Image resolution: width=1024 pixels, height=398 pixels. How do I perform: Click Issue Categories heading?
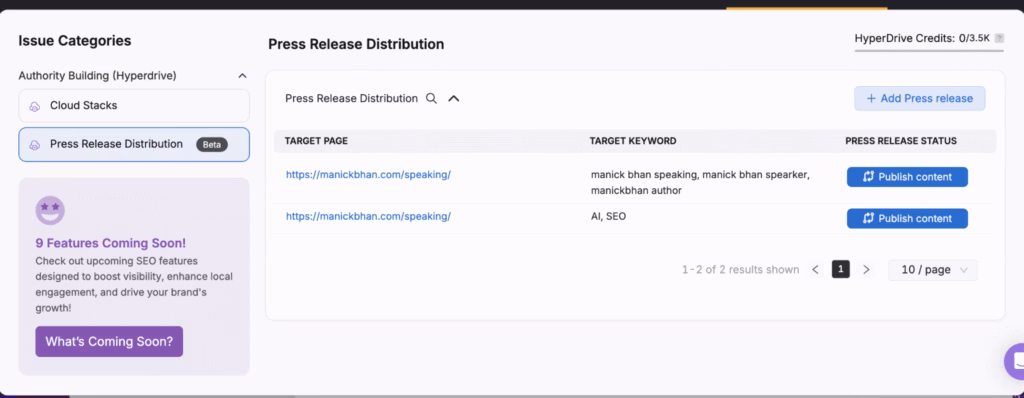pos(74,41)
